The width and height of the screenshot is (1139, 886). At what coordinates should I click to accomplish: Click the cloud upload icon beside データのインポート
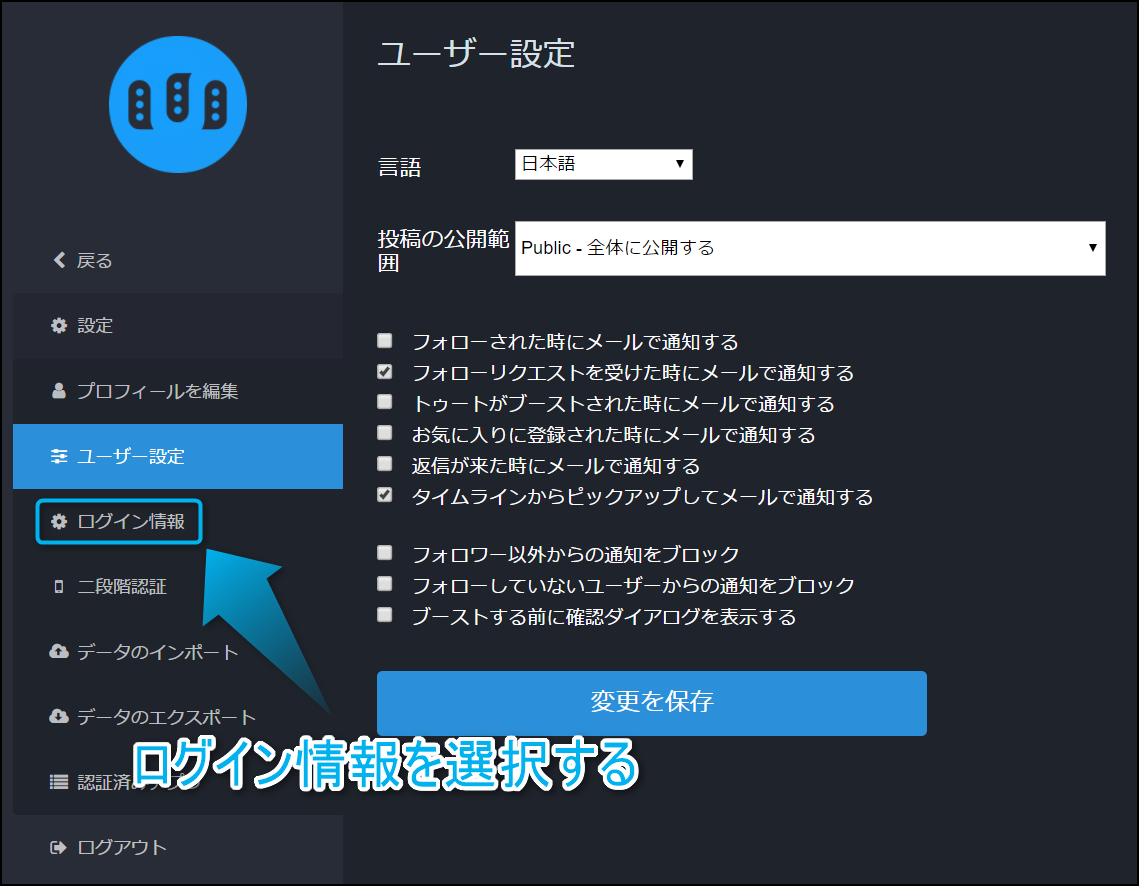(x=59, y=652)
